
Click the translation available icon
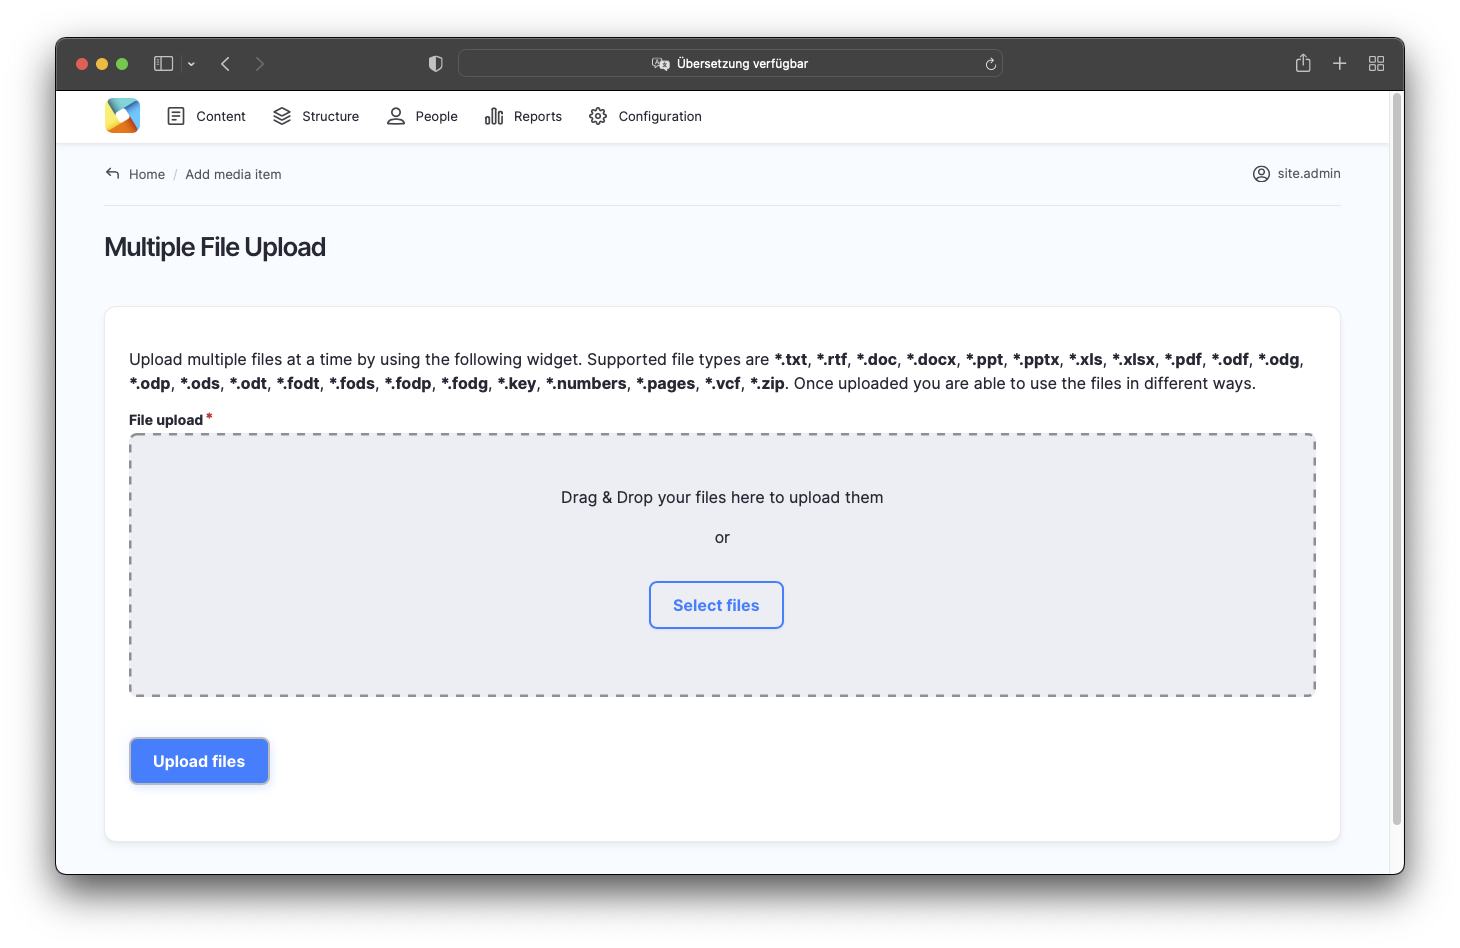[661, 63]
